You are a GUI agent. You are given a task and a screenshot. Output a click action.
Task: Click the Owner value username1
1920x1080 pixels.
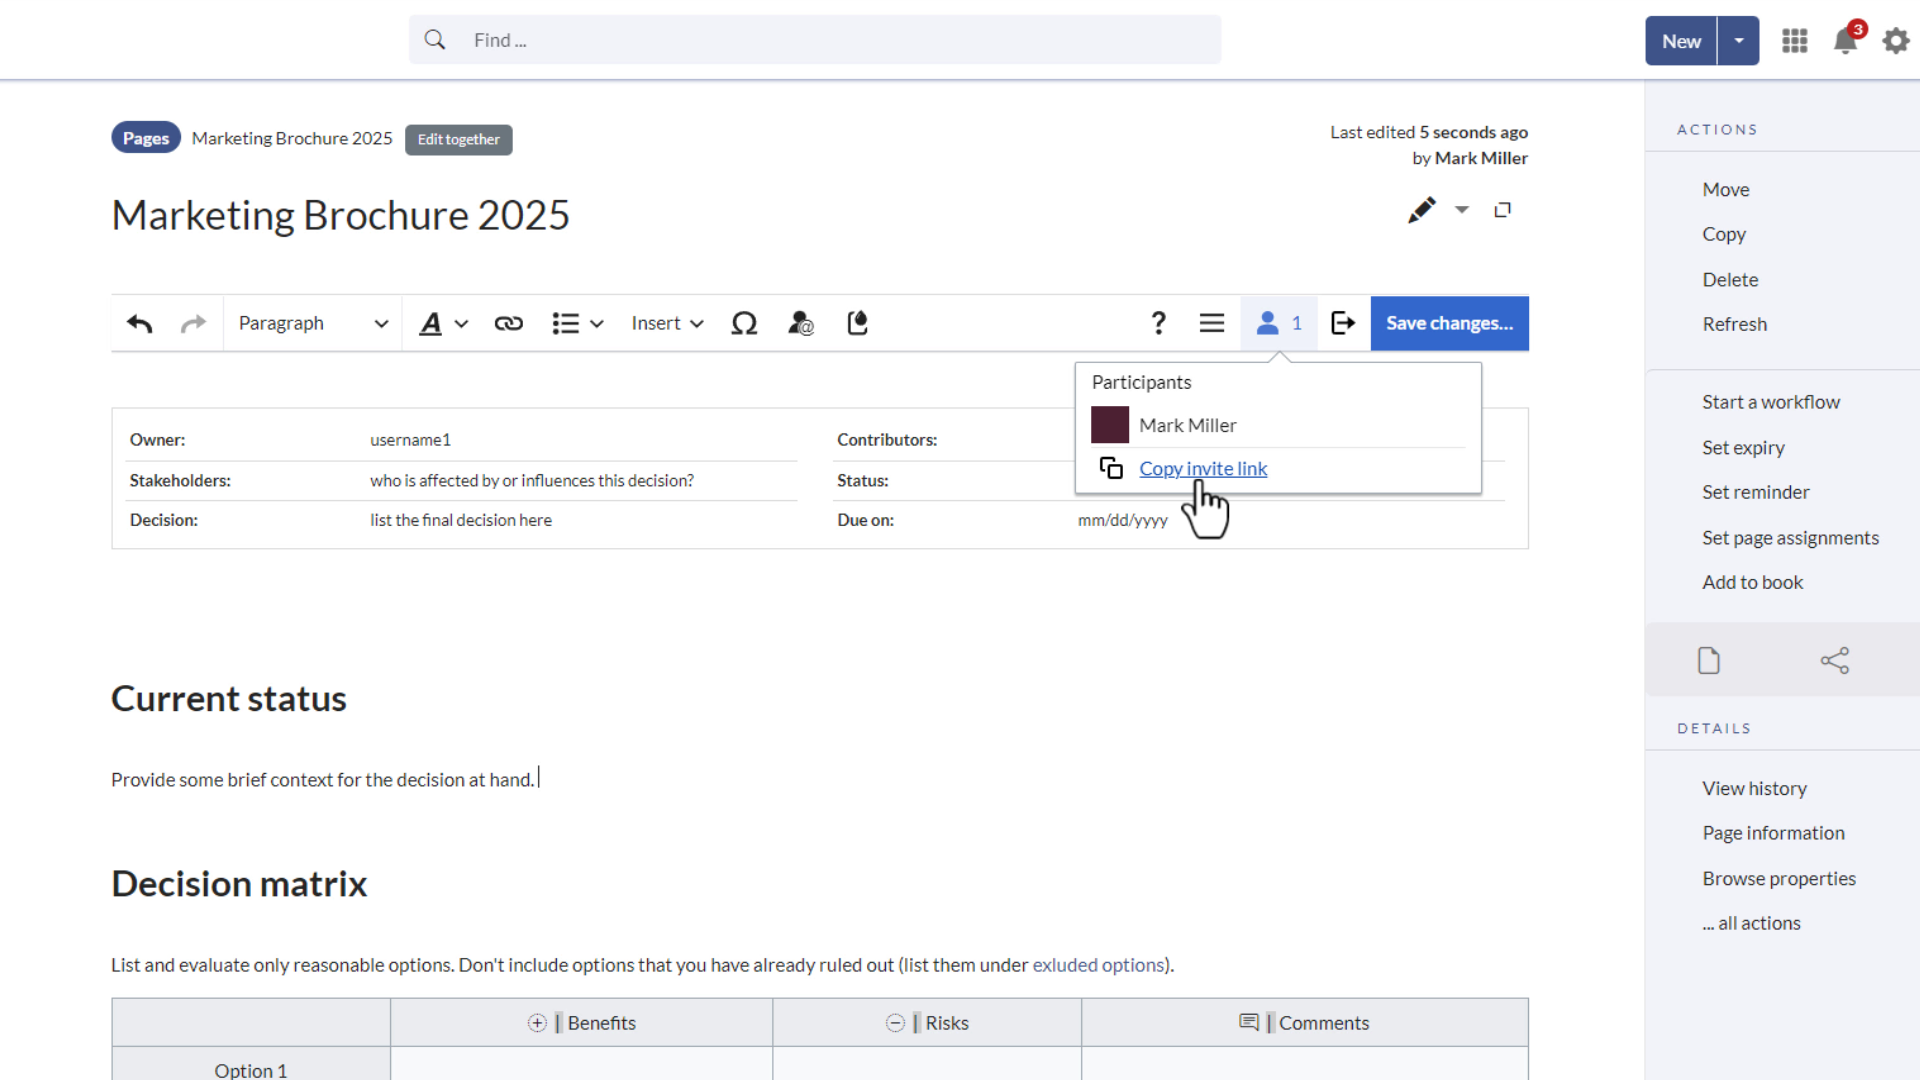(410, 440)
